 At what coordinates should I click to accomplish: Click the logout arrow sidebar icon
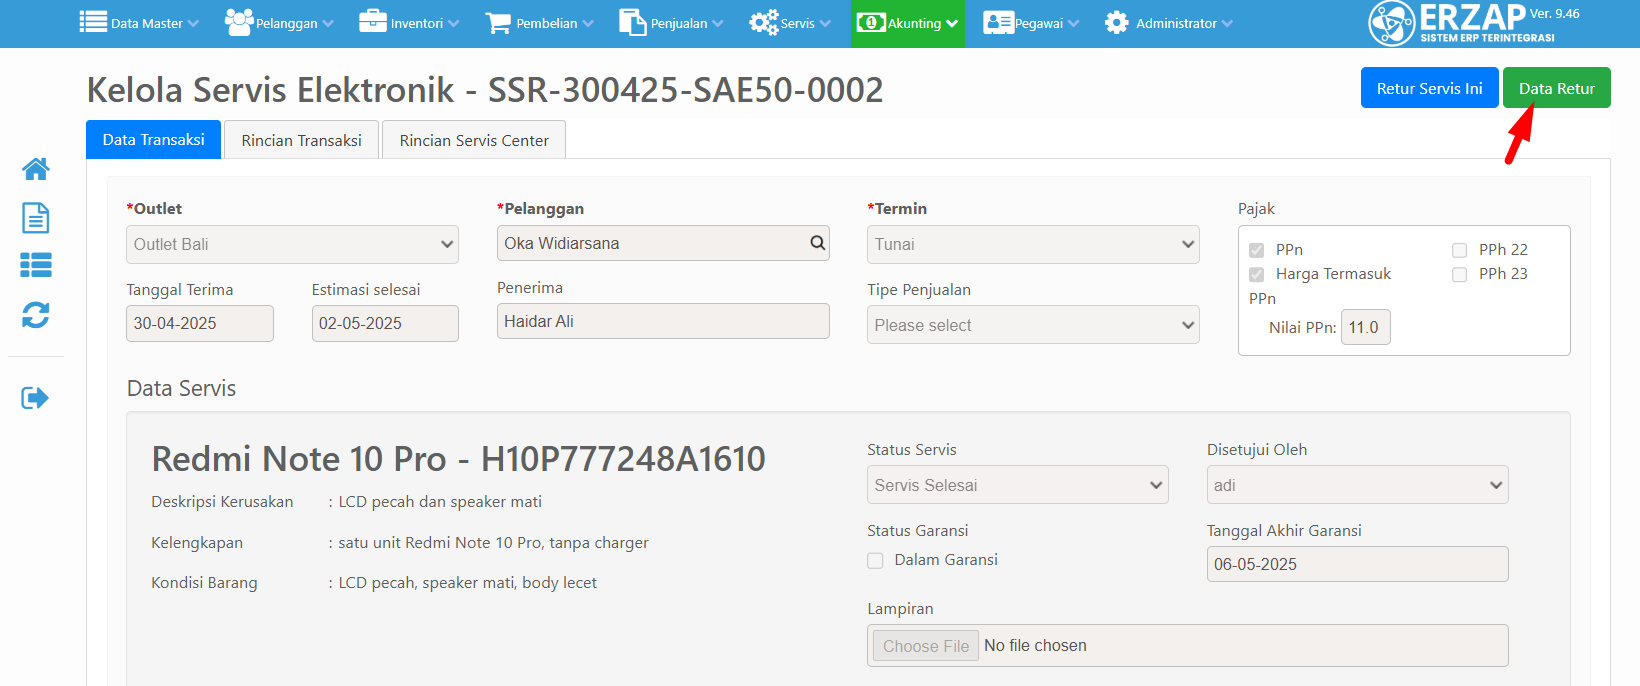[36, 398]
